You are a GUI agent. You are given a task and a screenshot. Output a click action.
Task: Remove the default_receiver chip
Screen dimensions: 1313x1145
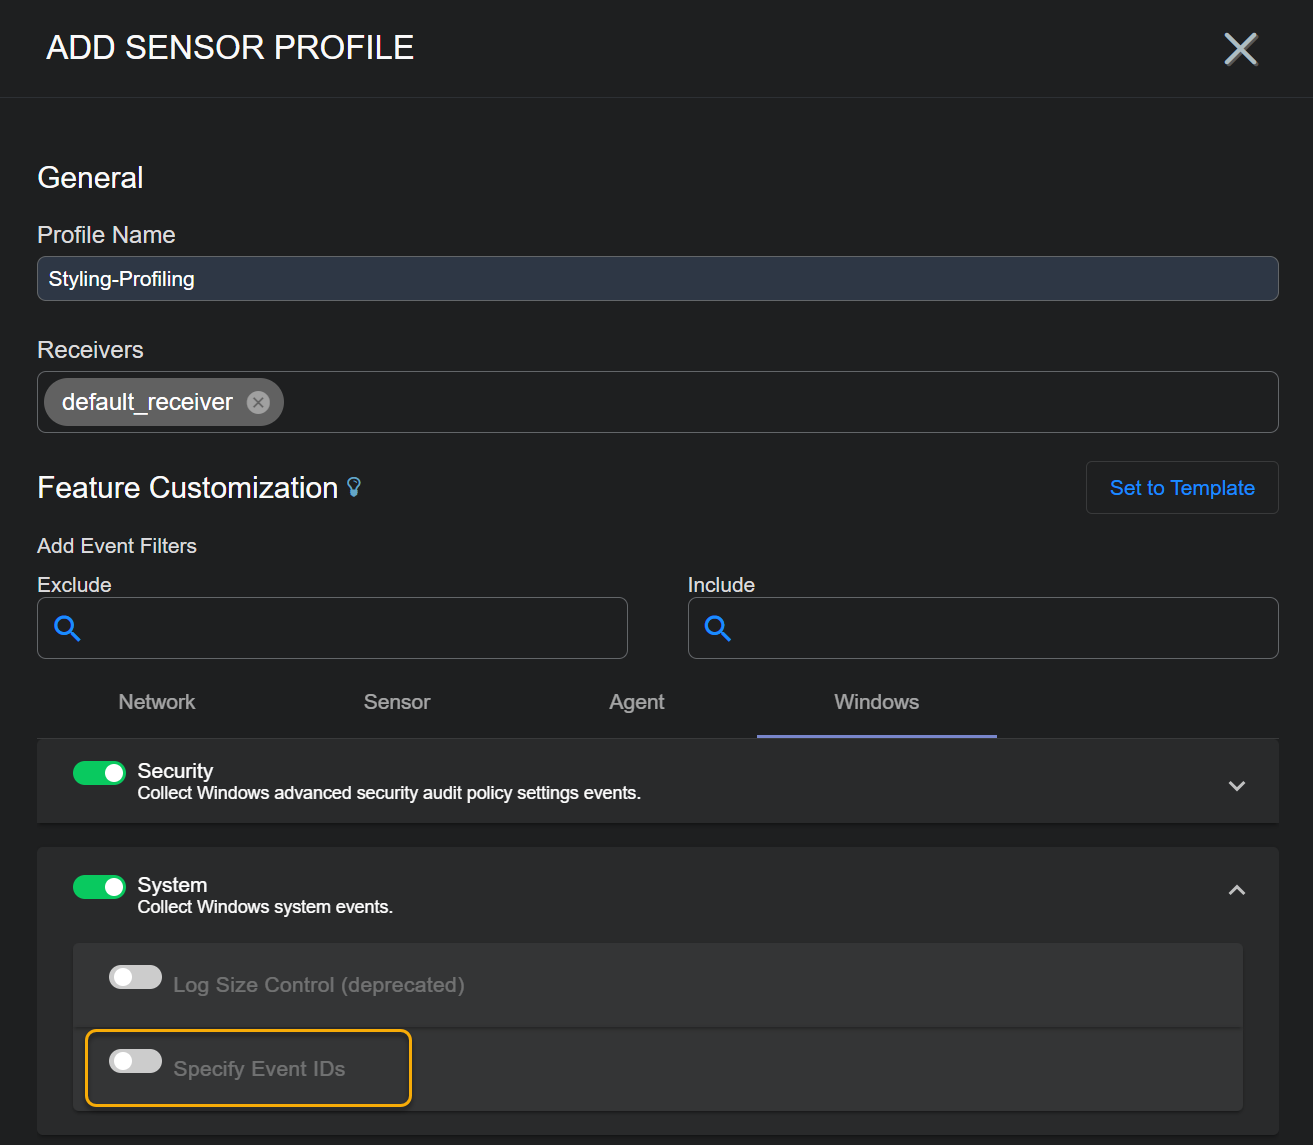[258, 402]
